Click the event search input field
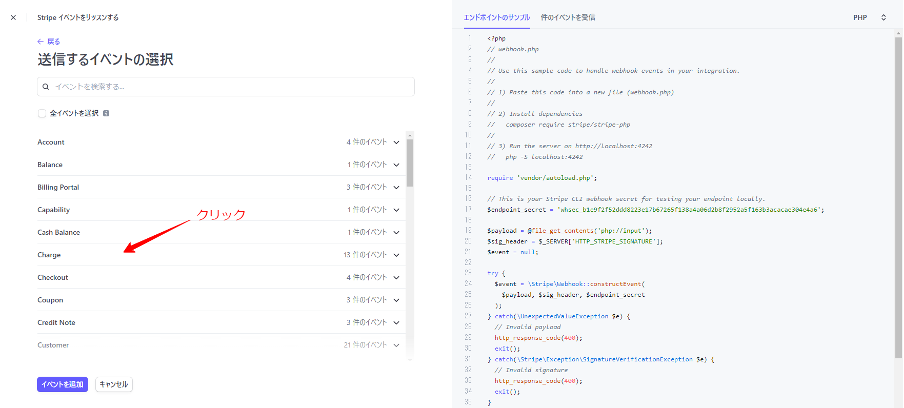This screenshot has width=904, height=408. (225, 87)
